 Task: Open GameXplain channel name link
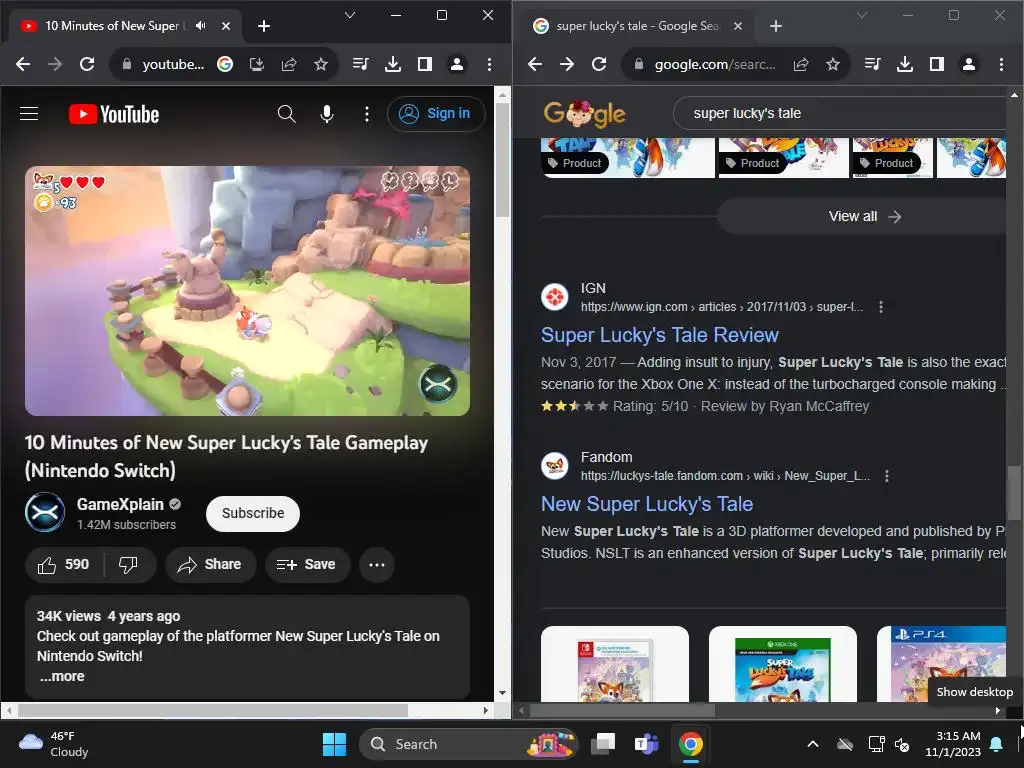click(120, 504)
